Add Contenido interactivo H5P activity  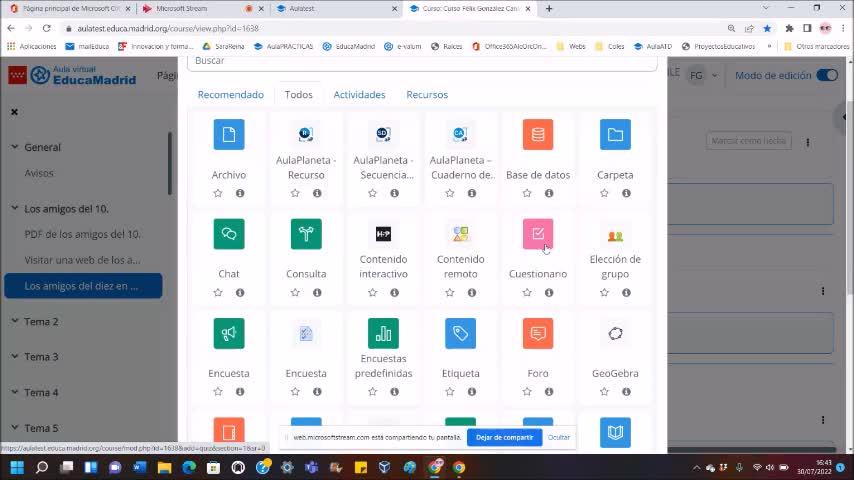click(383, 234)
